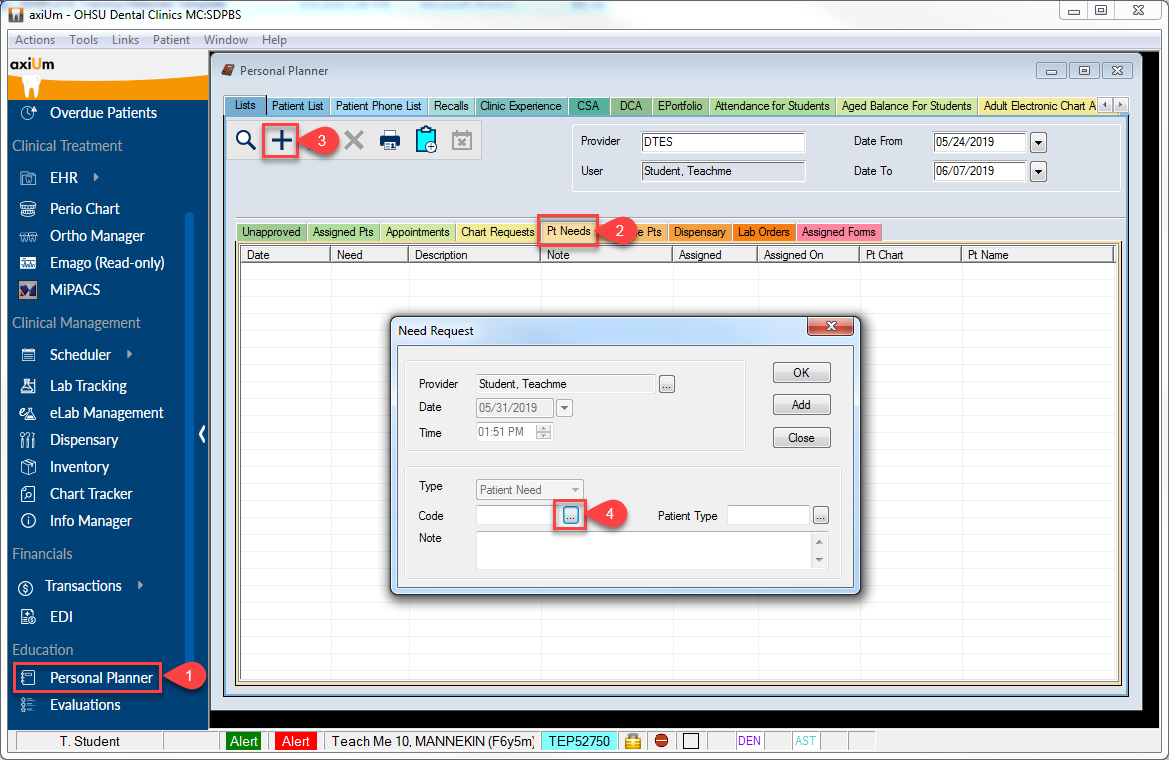Image resolution: width=1169 pixels, height=760 pixels.
Task: Open the Scheduler module in sidebar
Action: point(80,354)
